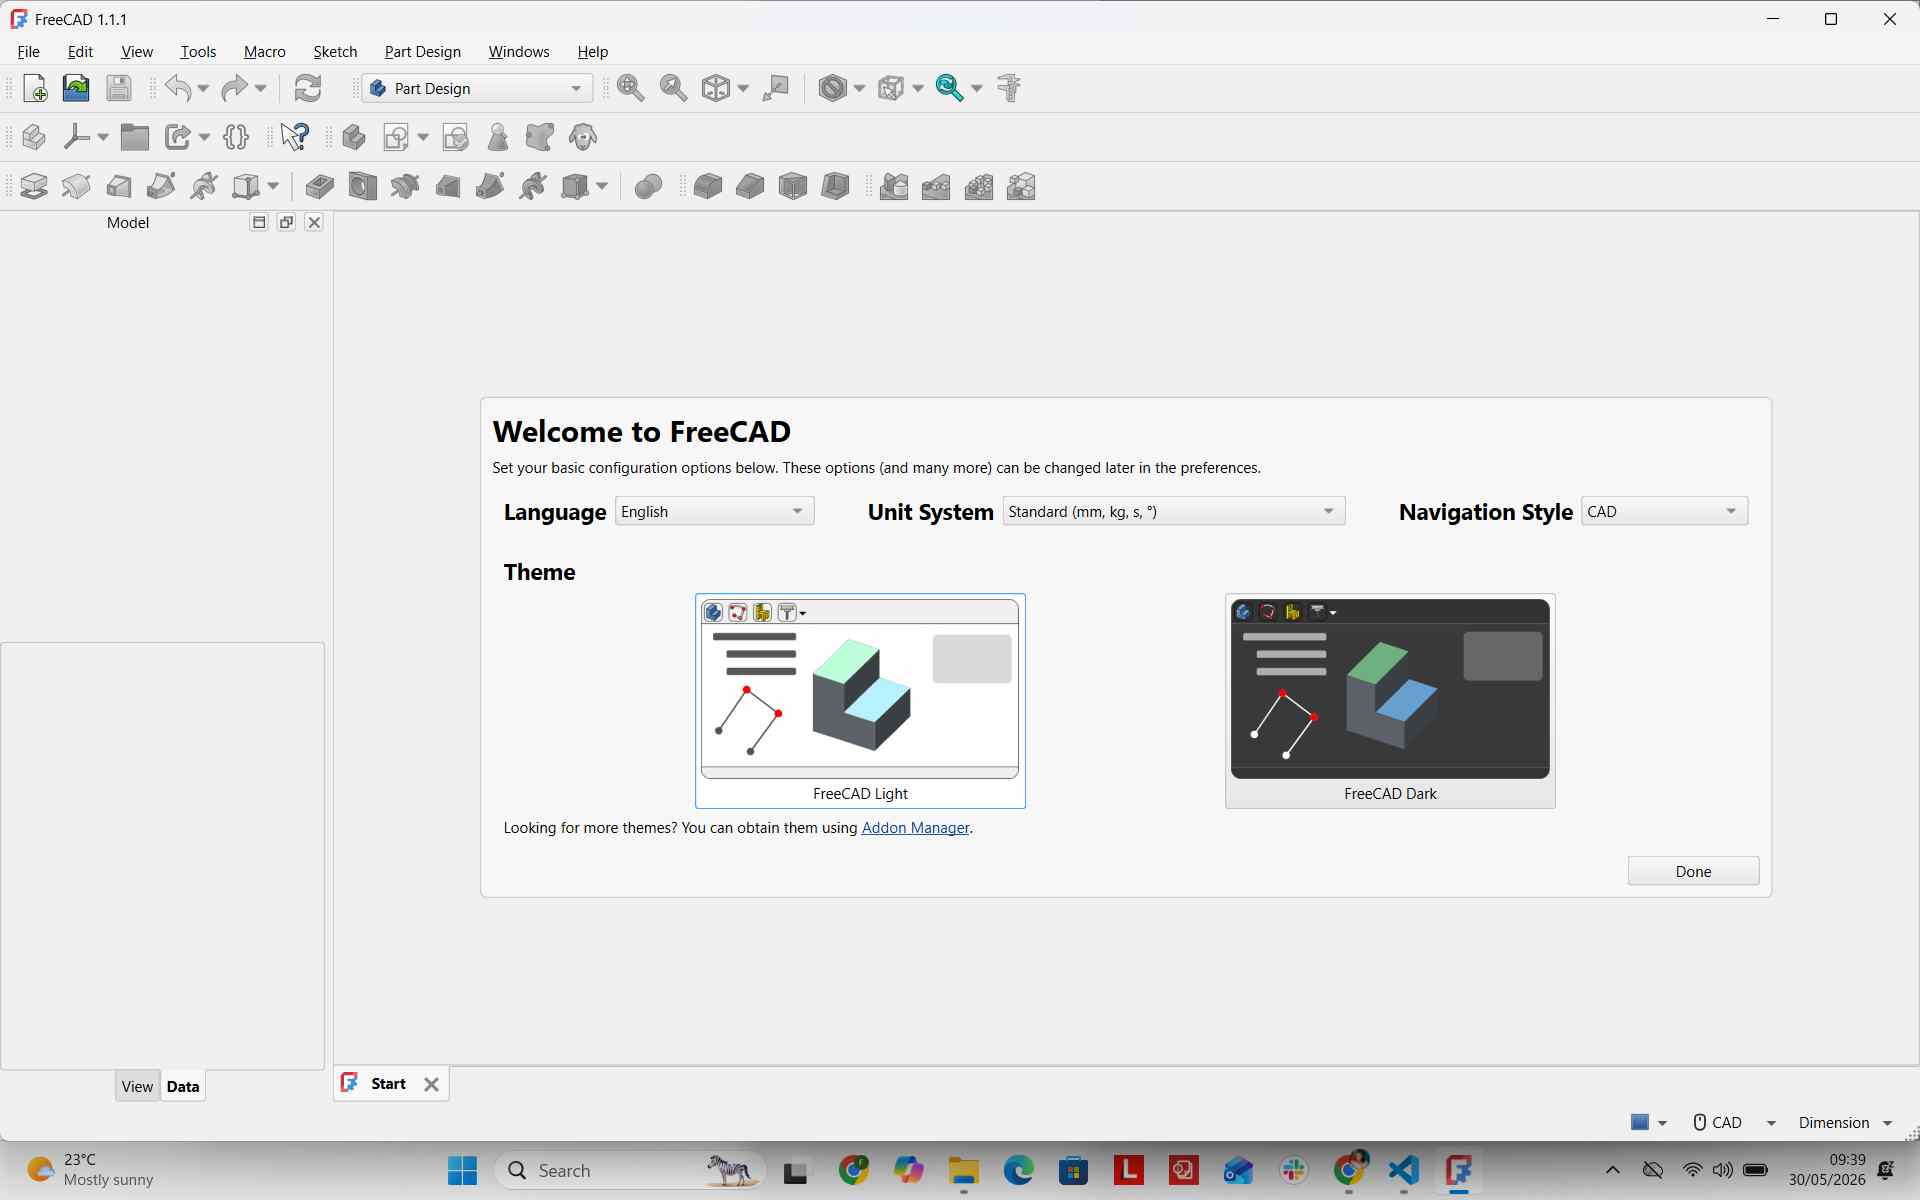
Task: Choose the FreeCAD Dark theme thumbnail
Action: (x=1390, y=700)
